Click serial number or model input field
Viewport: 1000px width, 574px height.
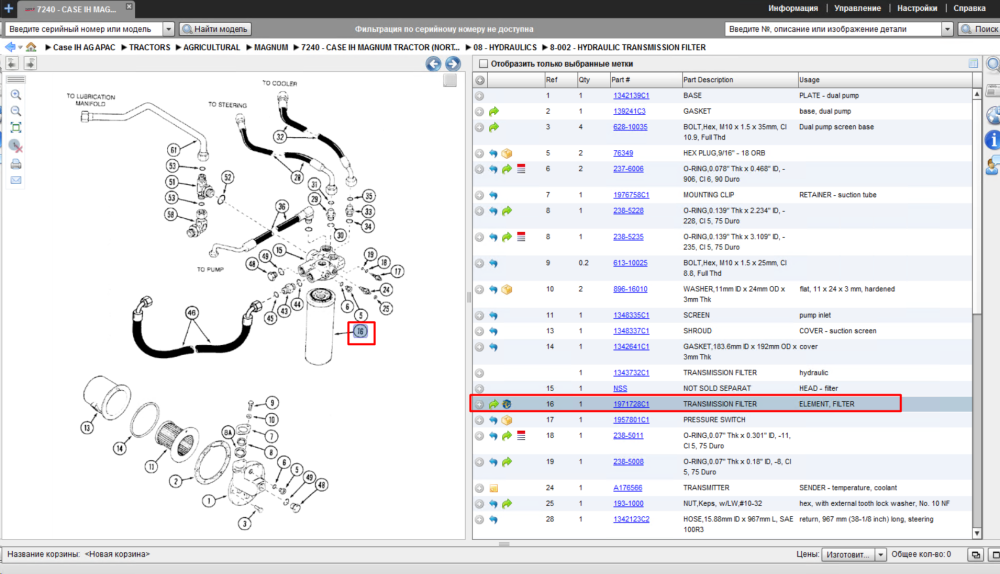84,29
